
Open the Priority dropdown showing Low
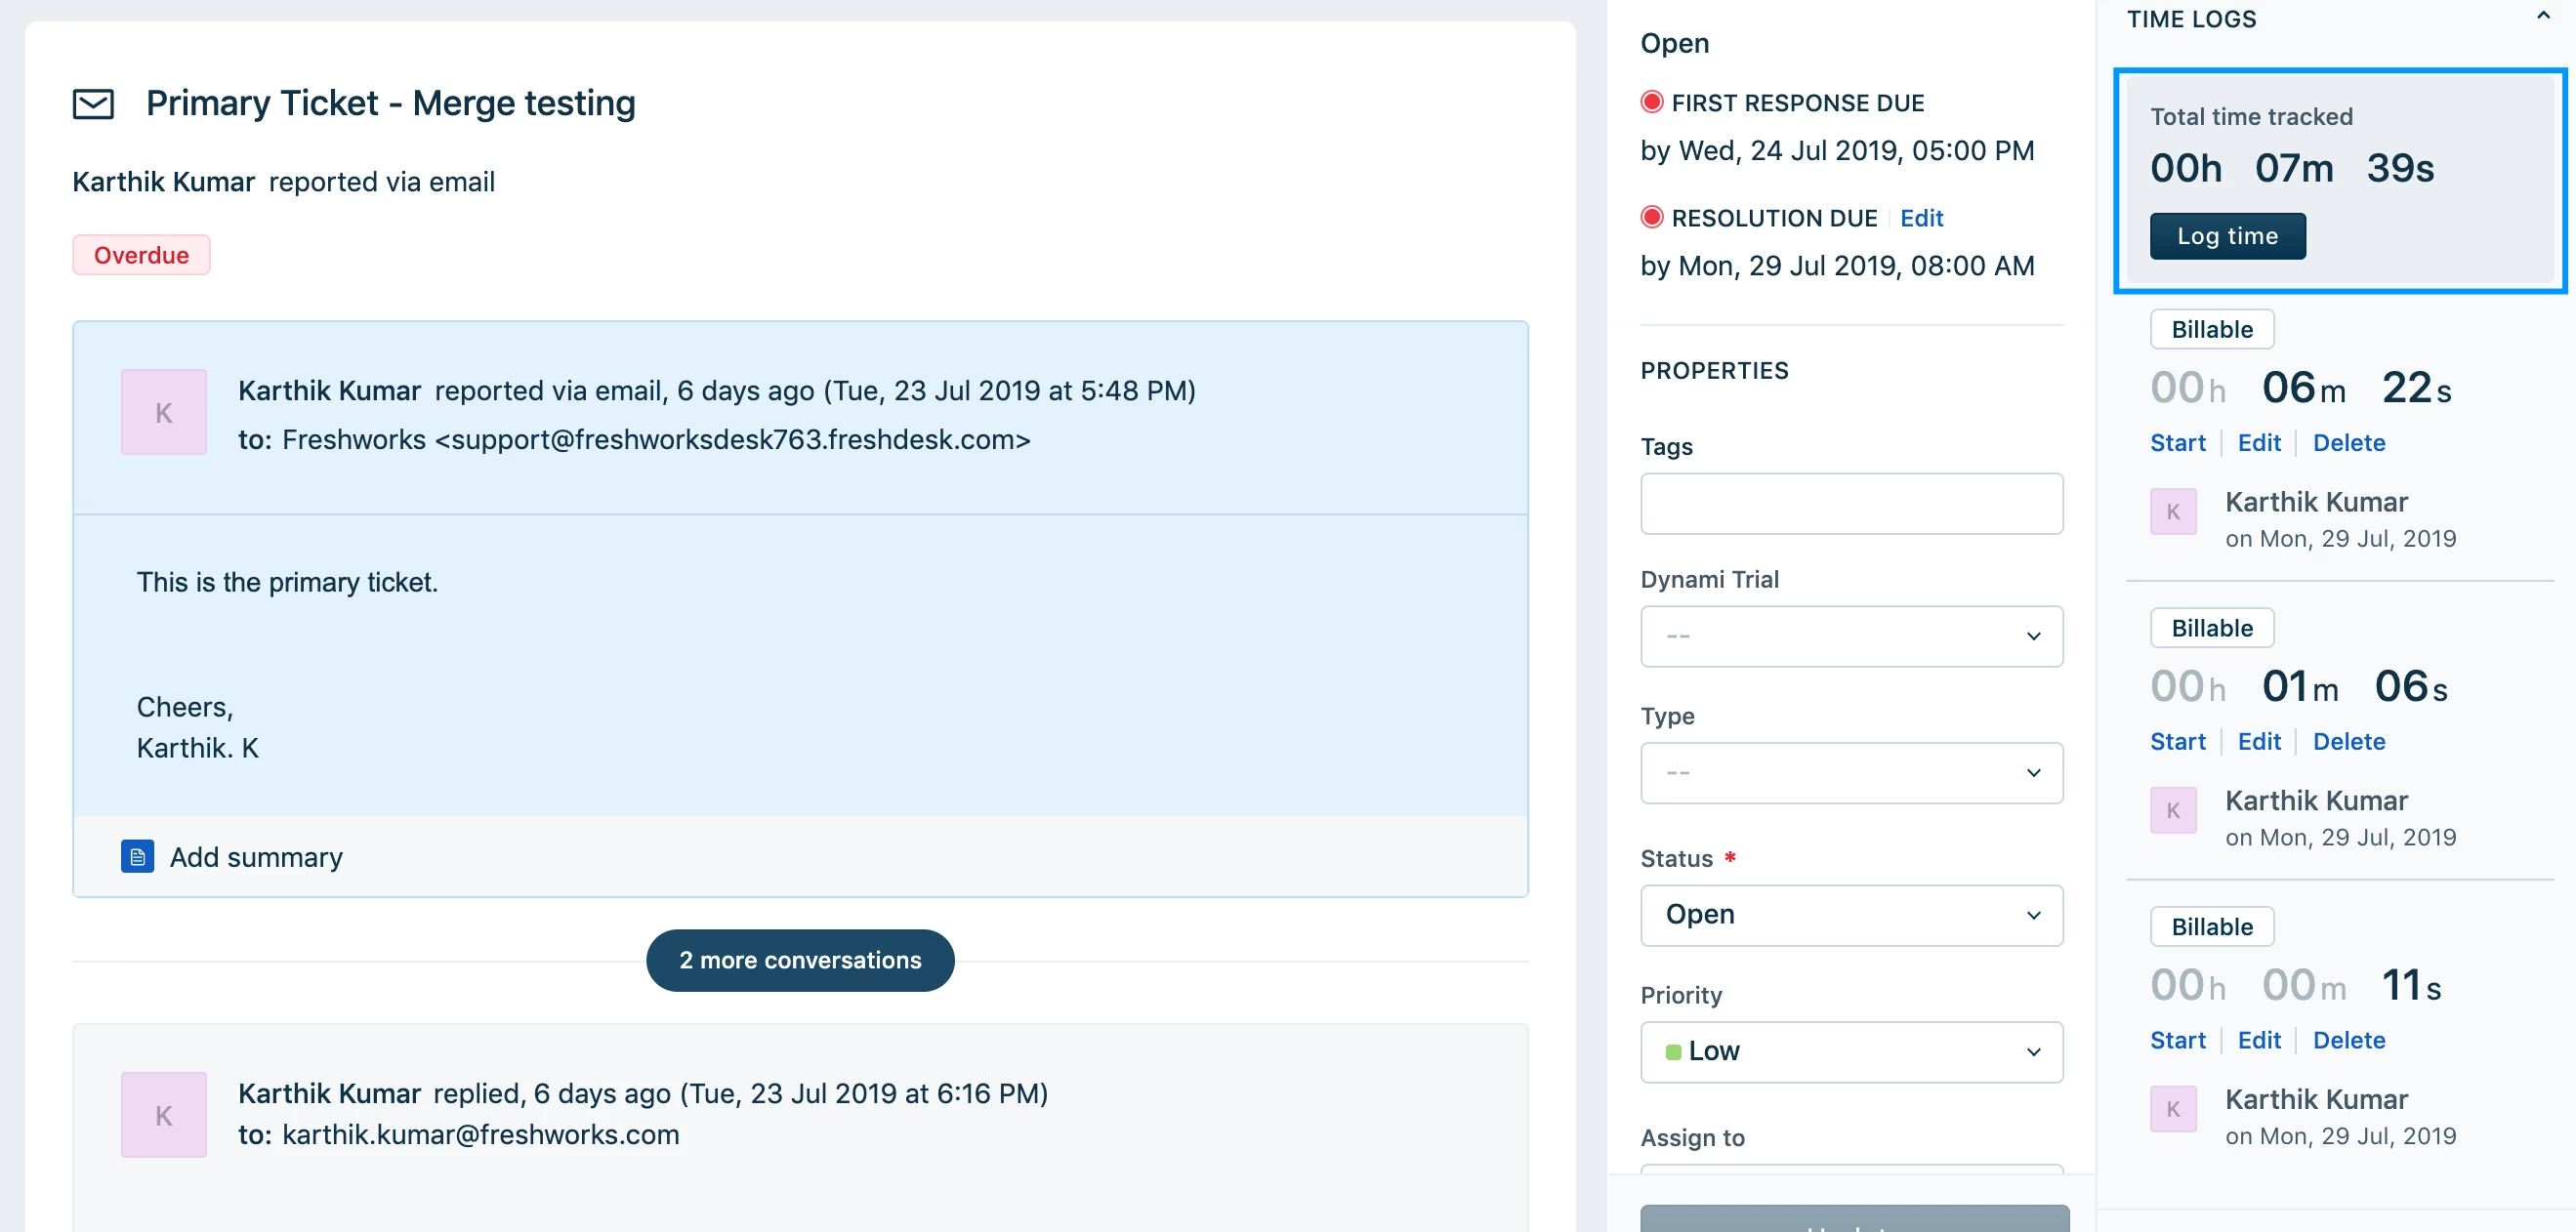coord(1851,1052)
